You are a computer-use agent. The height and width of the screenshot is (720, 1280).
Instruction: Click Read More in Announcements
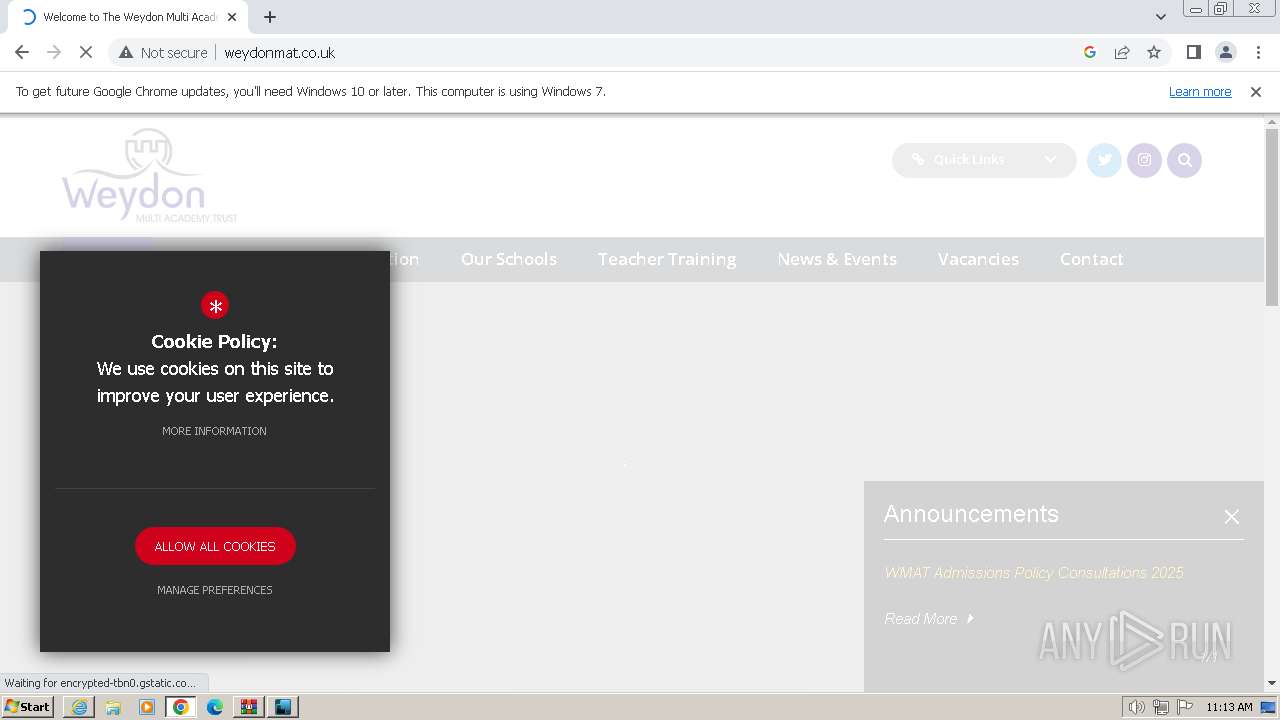pos(928,619)
